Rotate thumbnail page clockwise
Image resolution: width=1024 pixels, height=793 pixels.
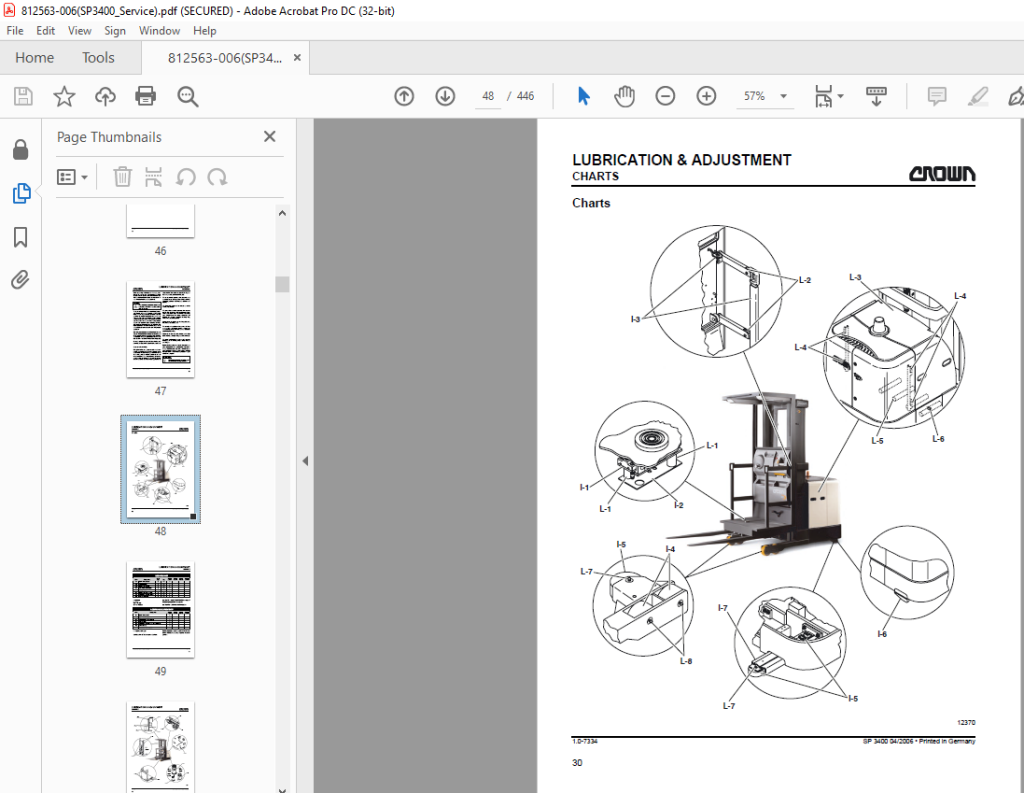click(x=217, y=177)
